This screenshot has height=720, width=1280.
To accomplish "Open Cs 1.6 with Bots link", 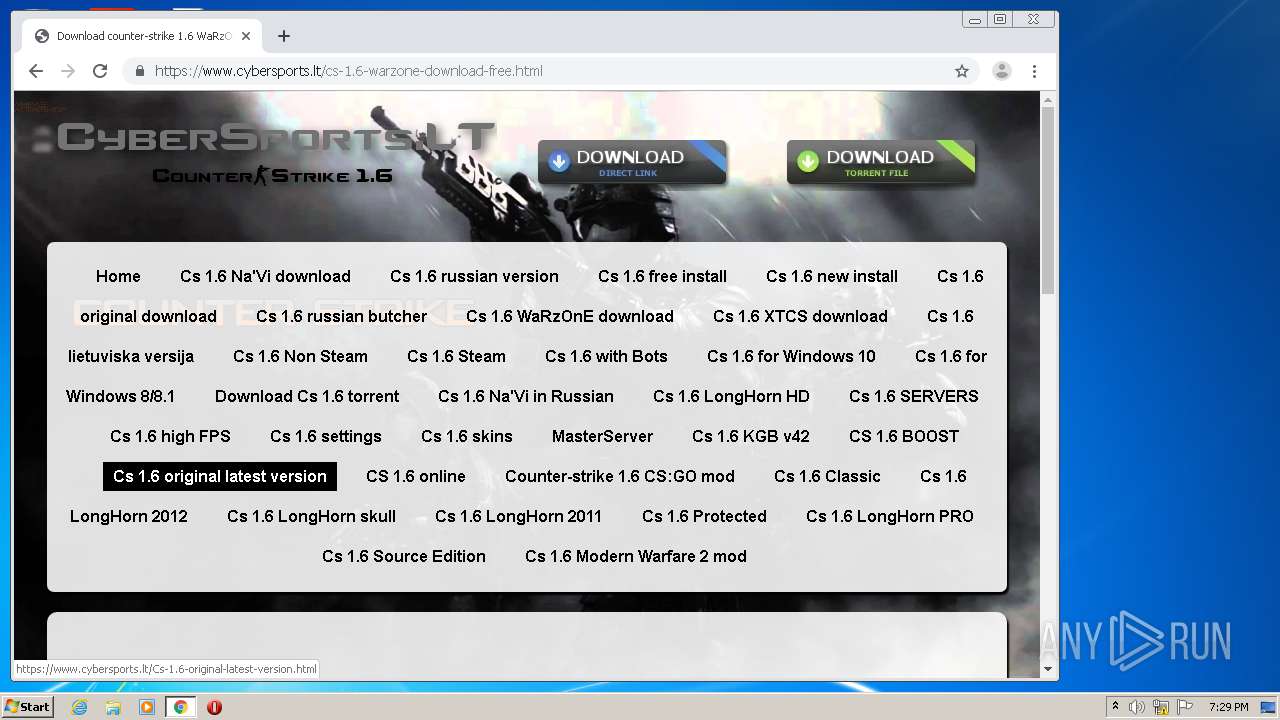I will coord(606,356).
